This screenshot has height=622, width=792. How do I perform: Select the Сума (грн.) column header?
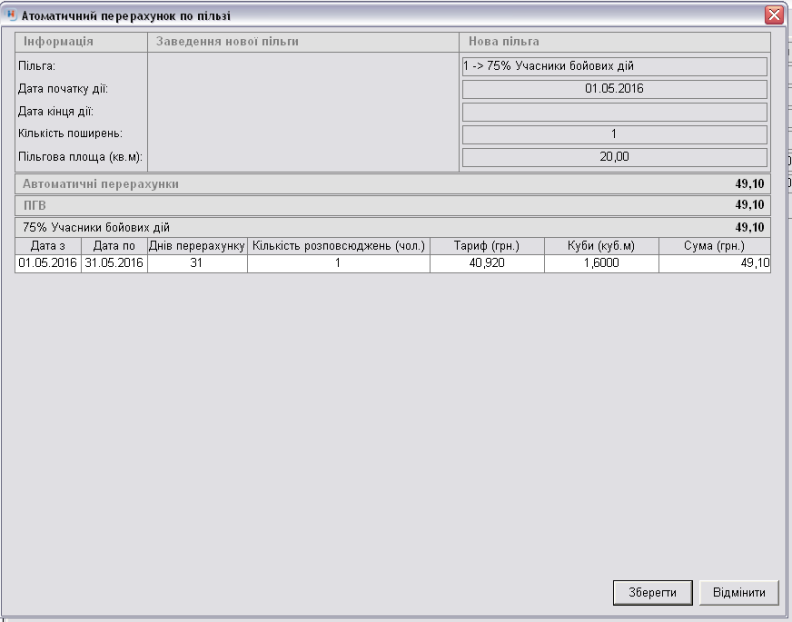pos(713,245)
